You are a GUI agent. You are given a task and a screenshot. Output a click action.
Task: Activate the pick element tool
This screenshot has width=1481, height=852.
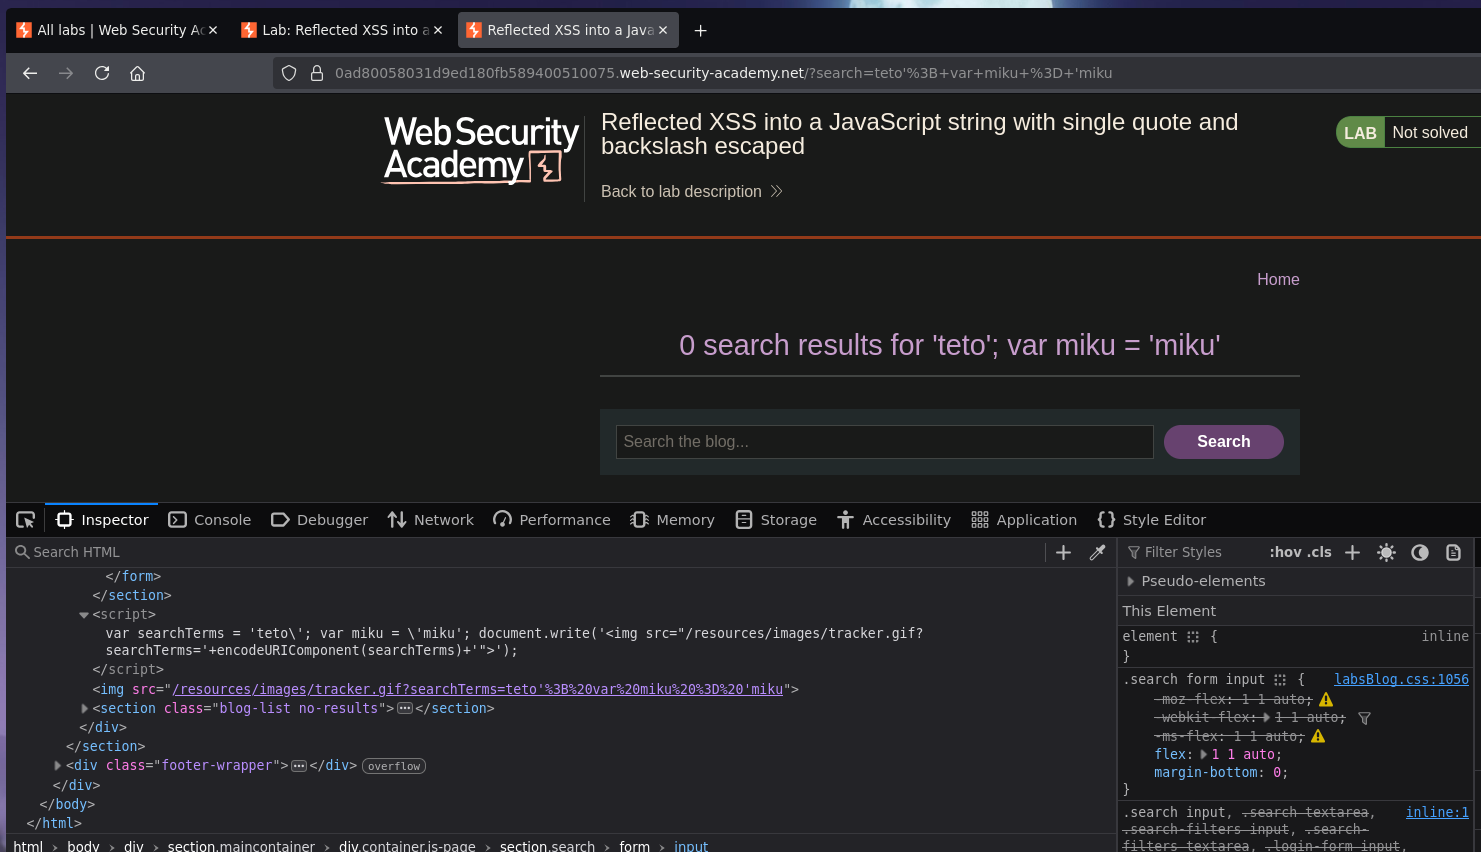(x=26, y=520)
